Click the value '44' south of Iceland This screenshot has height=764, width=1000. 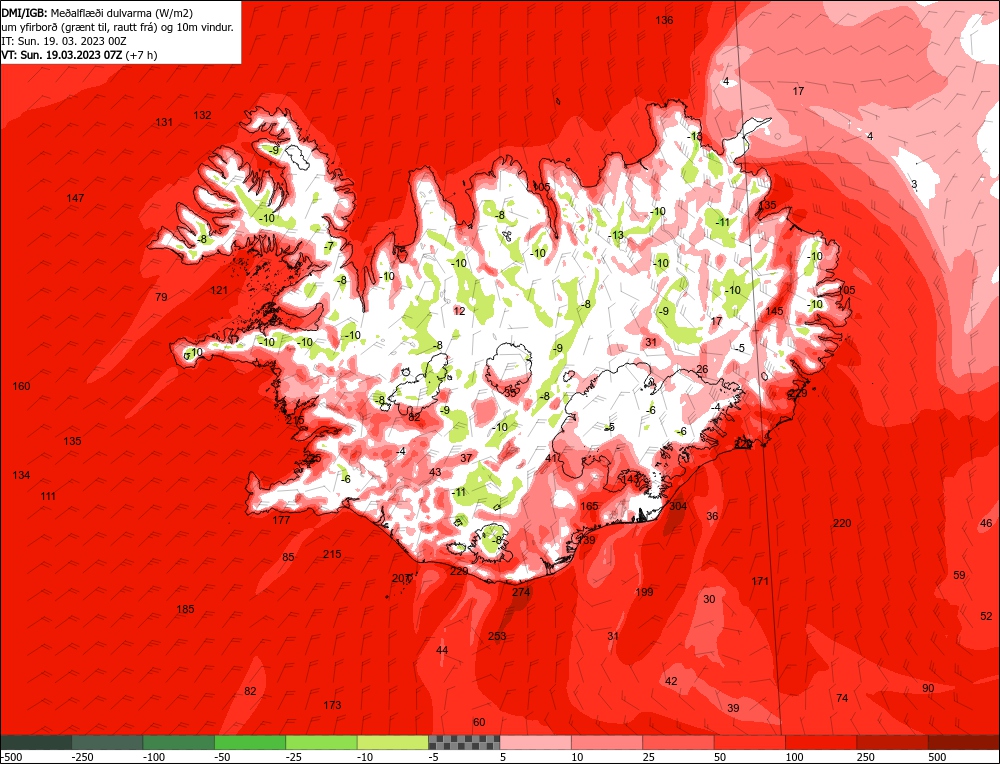[442, 650]
